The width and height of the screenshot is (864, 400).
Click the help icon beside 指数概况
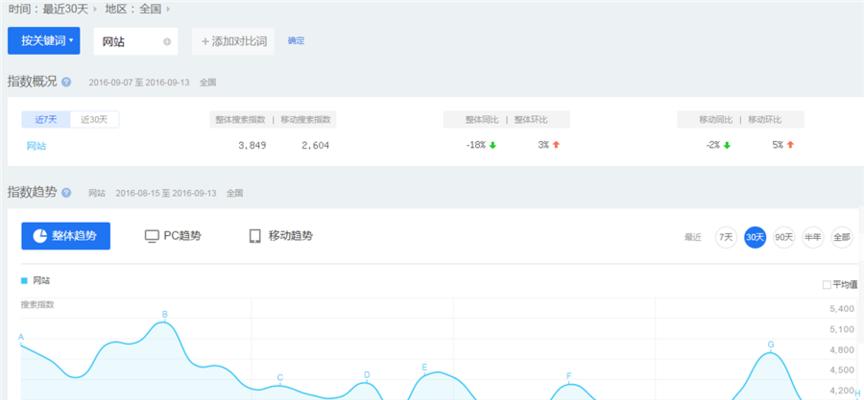(x=66, y=82)
